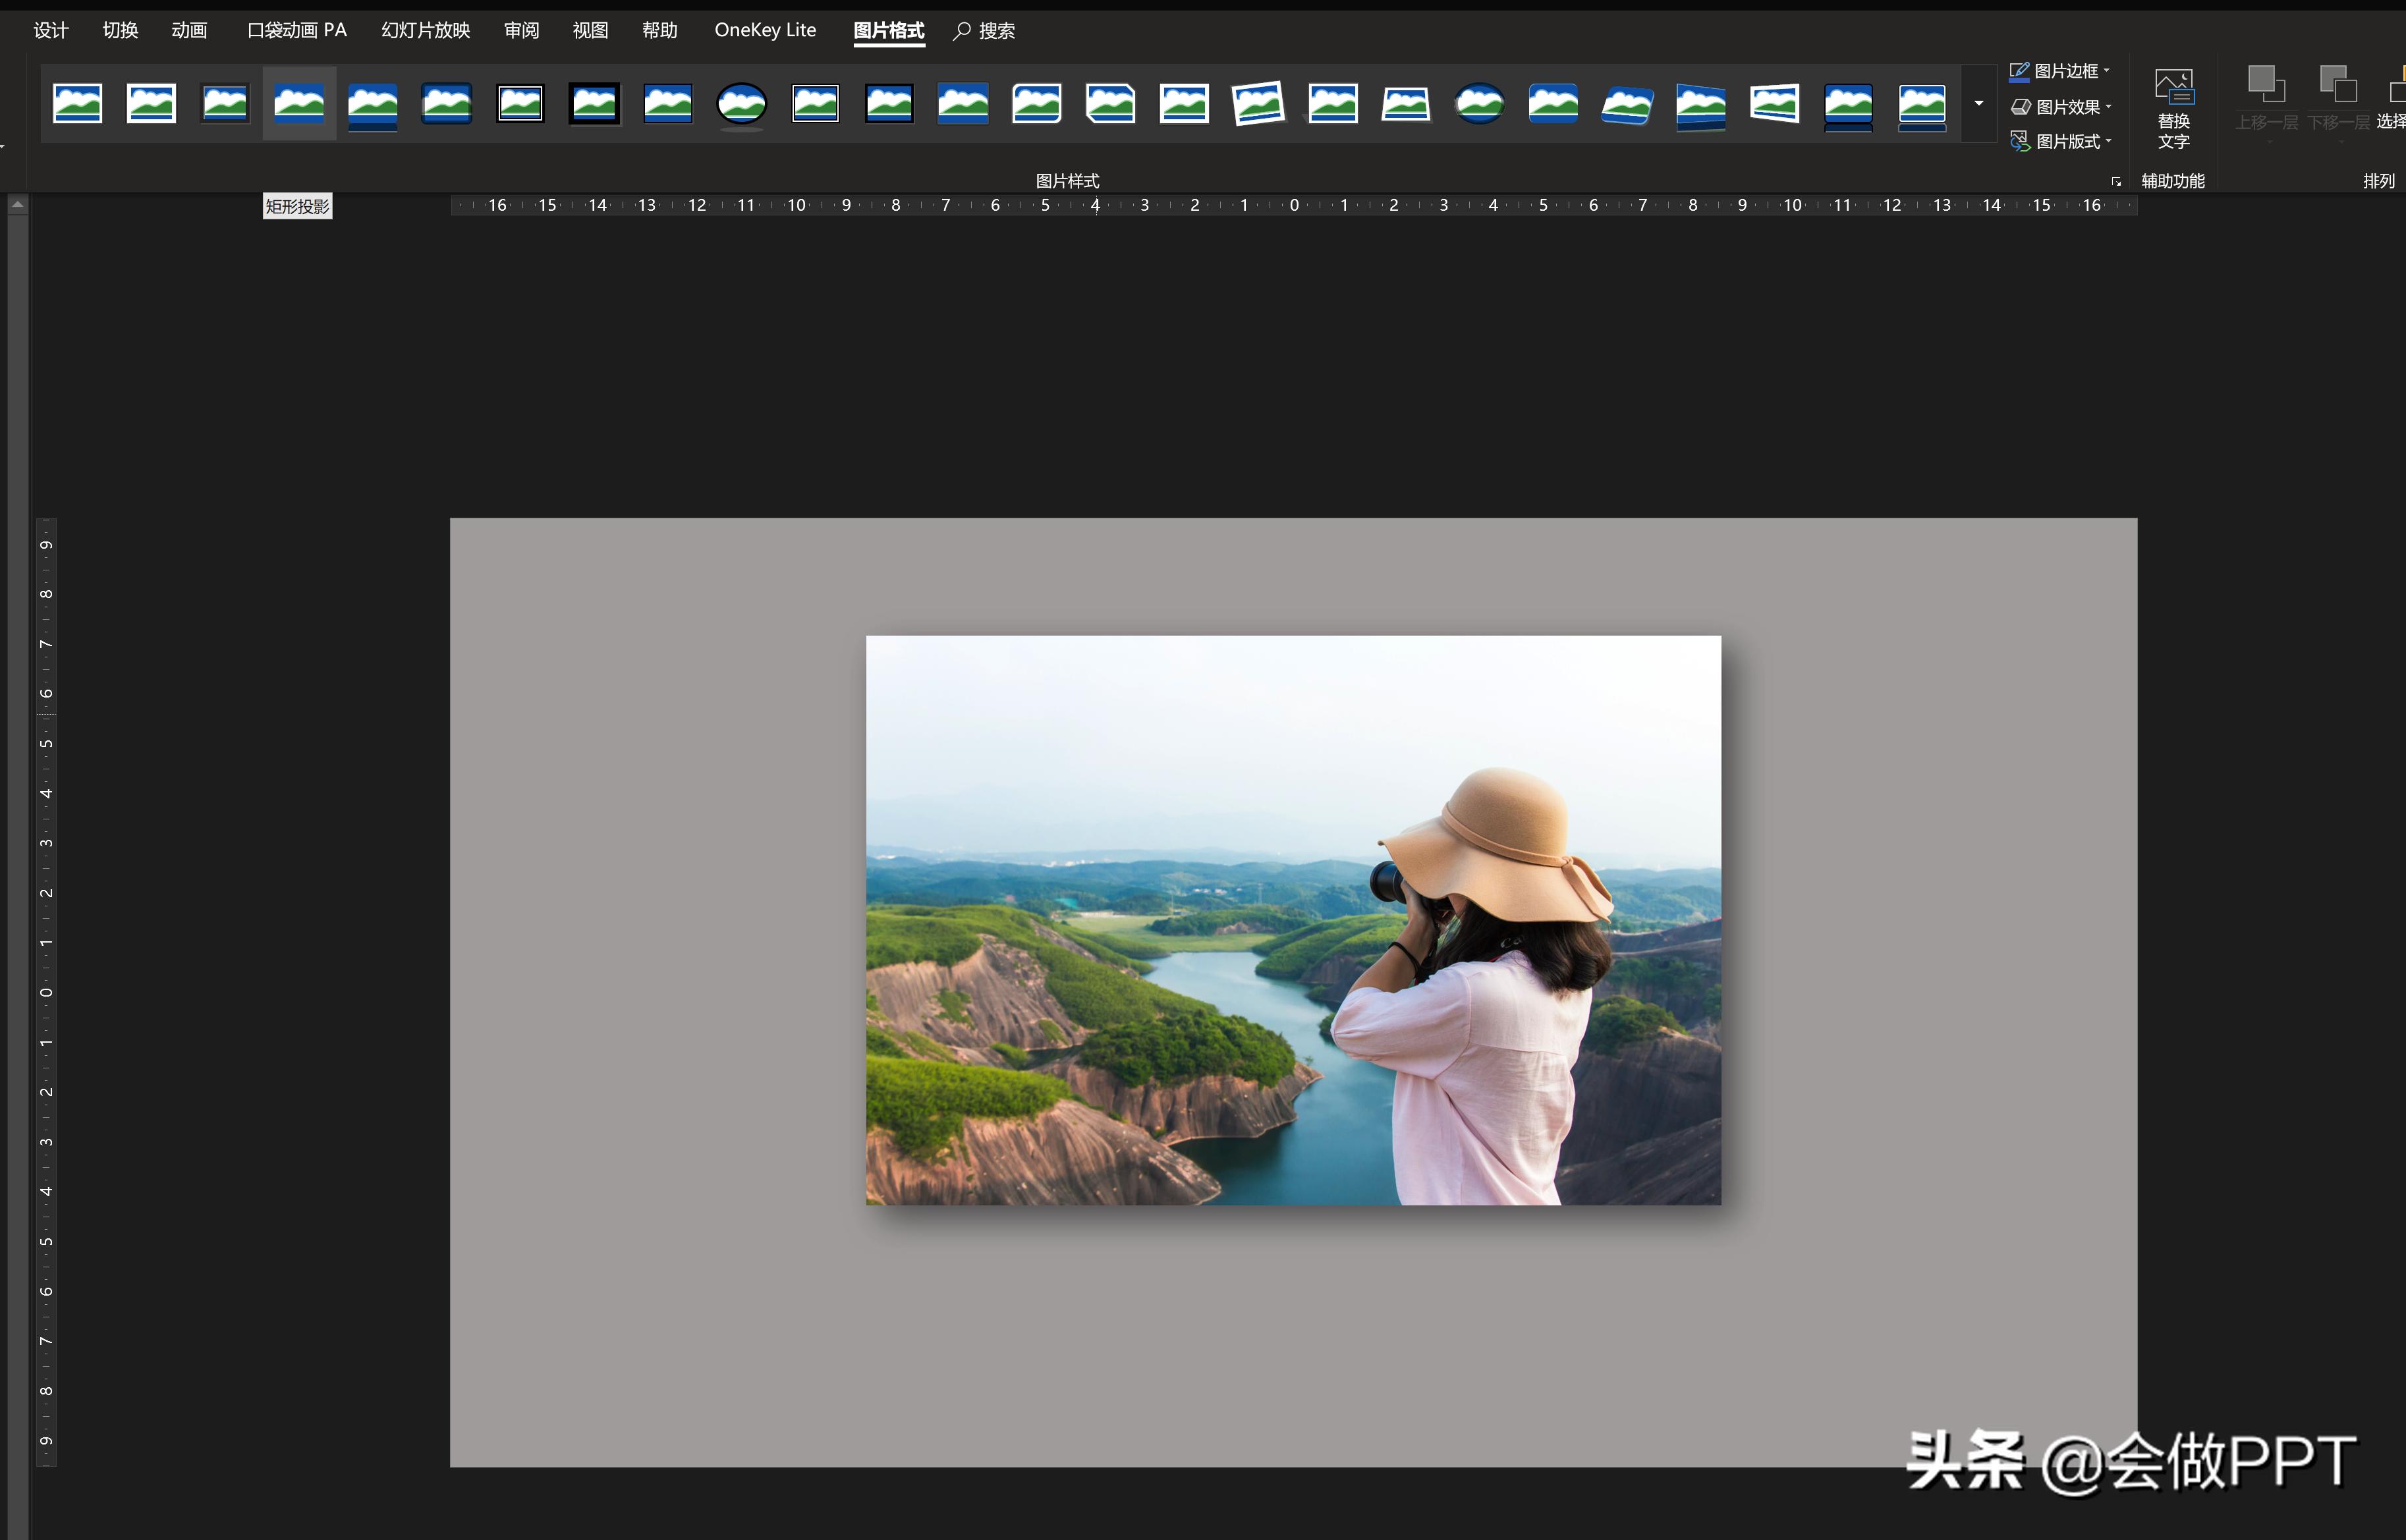The width and height of the screenshot is (2406, 1540).
Task: Select the thick black frame picture style
Action: coord(594,104)
